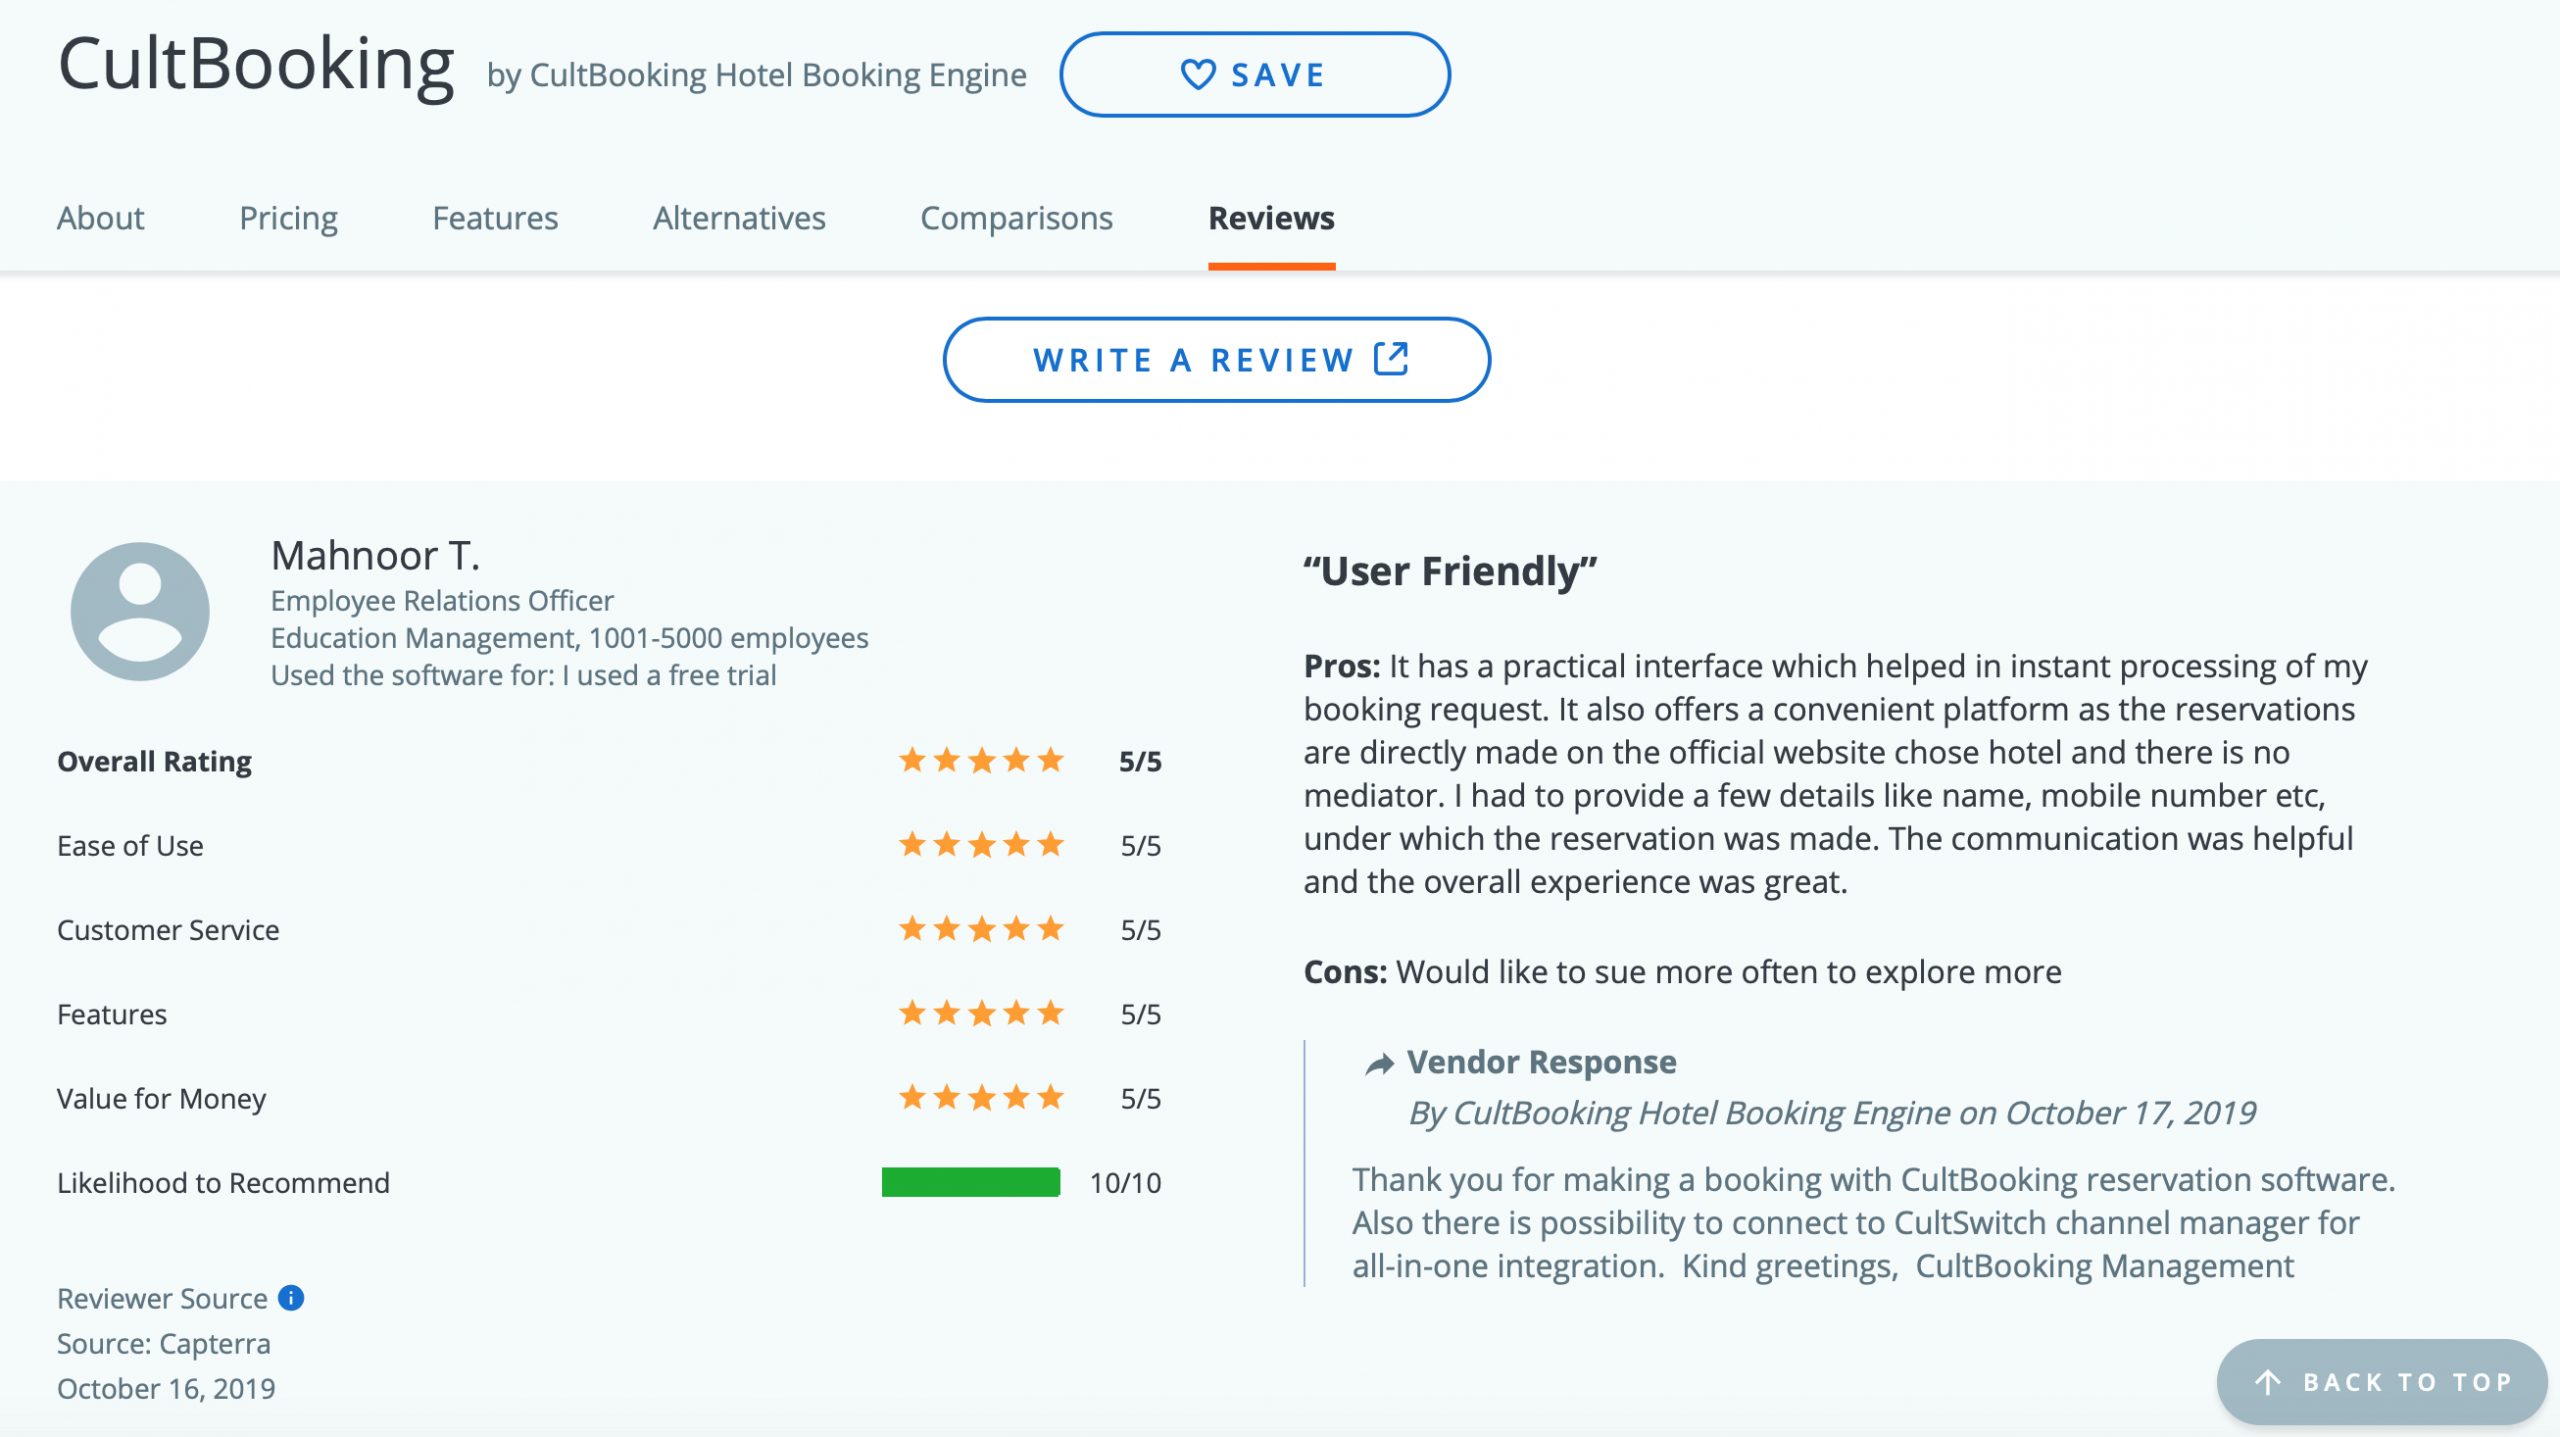
Task: Click the WRITE A REVIEW button
Action: [1217, 358]
